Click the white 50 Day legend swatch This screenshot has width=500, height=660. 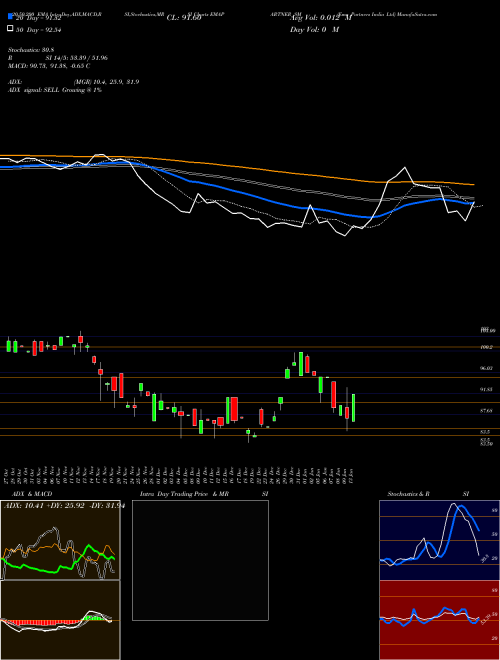(10, 29)
